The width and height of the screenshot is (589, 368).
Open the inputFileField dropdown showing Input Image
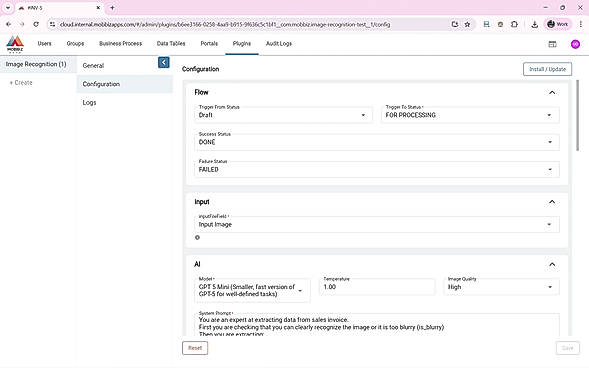pos(377,224)
